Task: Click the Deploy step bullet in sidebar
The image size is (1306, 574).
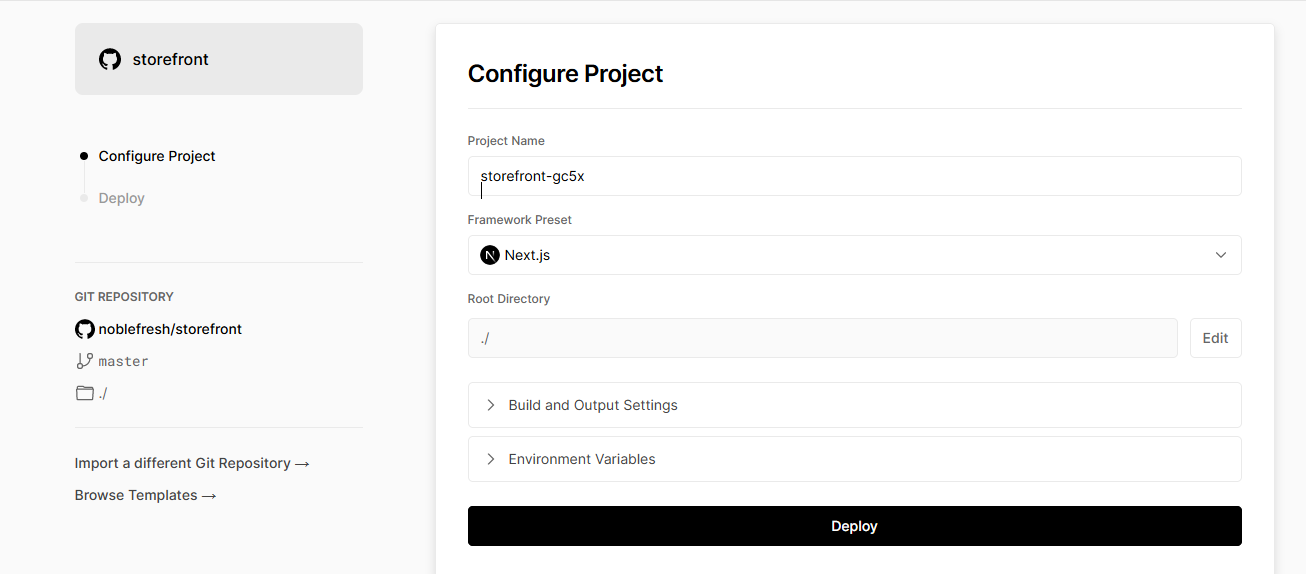Action: (84, 198)
